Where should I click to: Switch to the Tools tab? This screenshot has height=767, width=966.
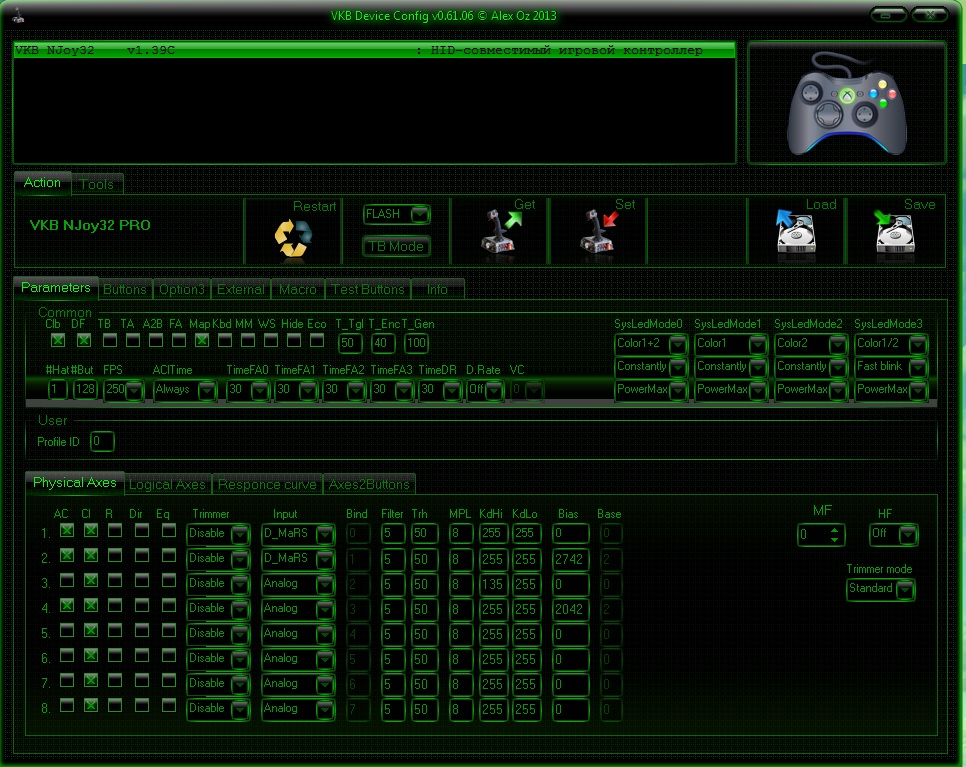coord(97,184)
